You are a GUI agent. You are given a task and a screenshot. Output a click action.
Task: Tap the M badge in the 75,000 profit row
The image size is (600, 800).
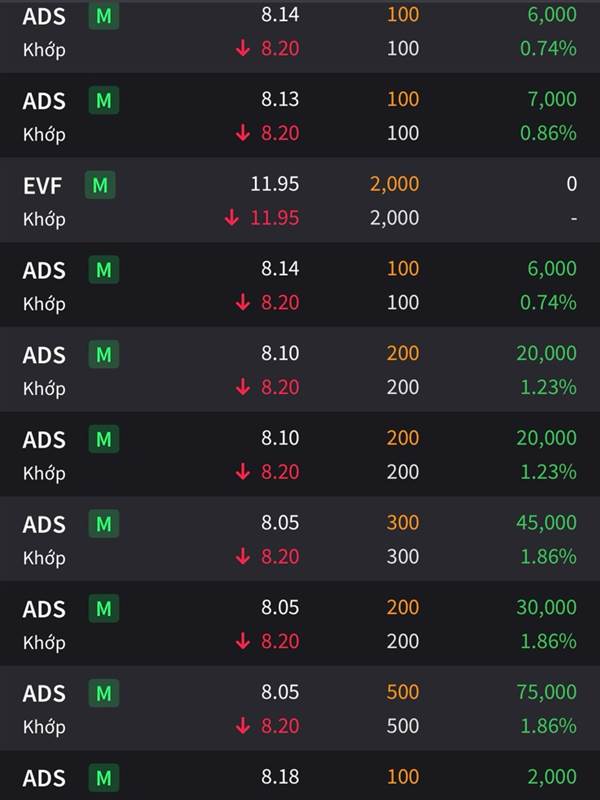pos(103,693)
